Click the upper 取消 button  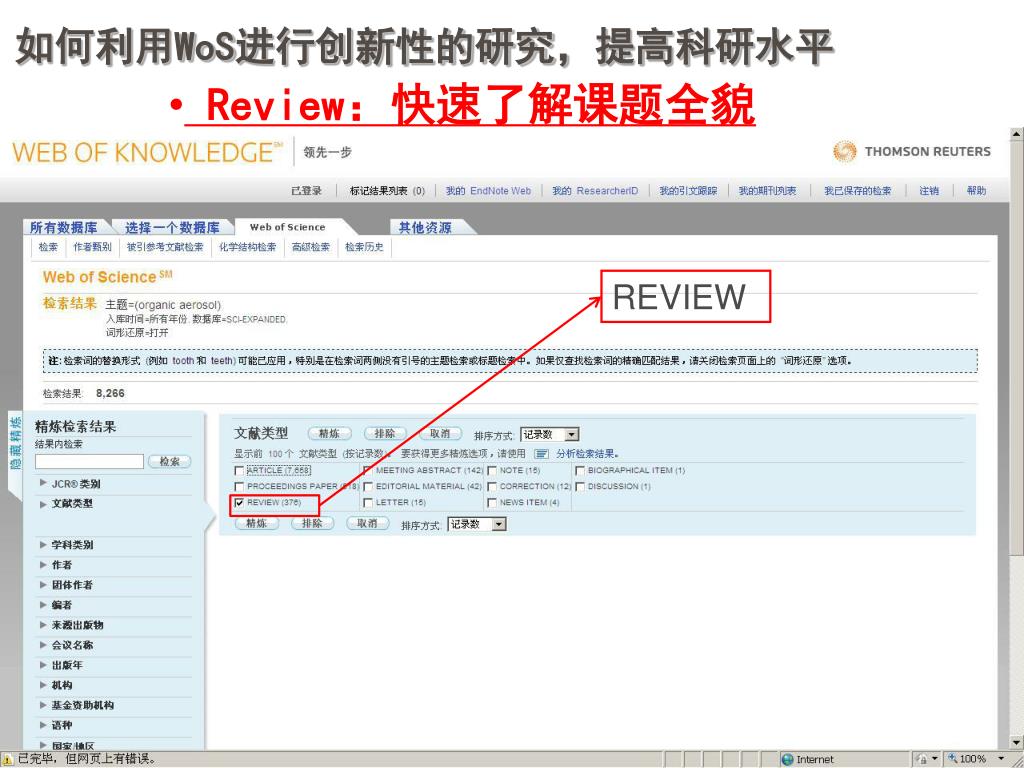440,434
